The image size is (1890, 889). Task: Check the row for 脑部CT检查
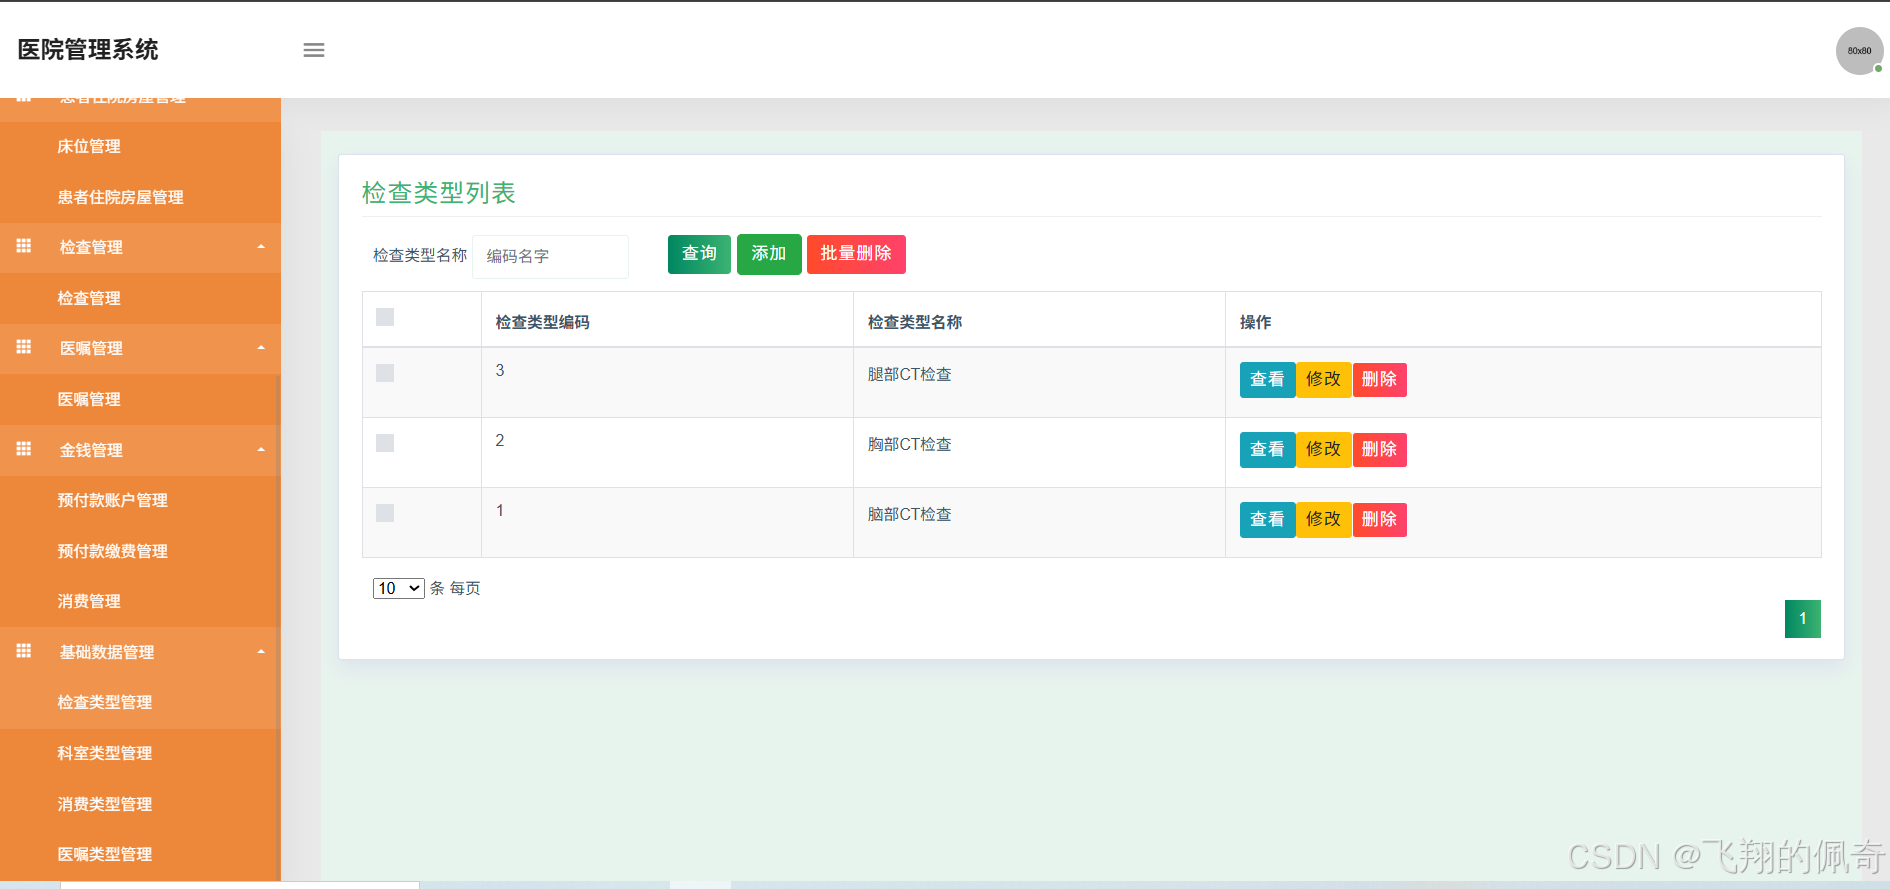pos(385,513)
